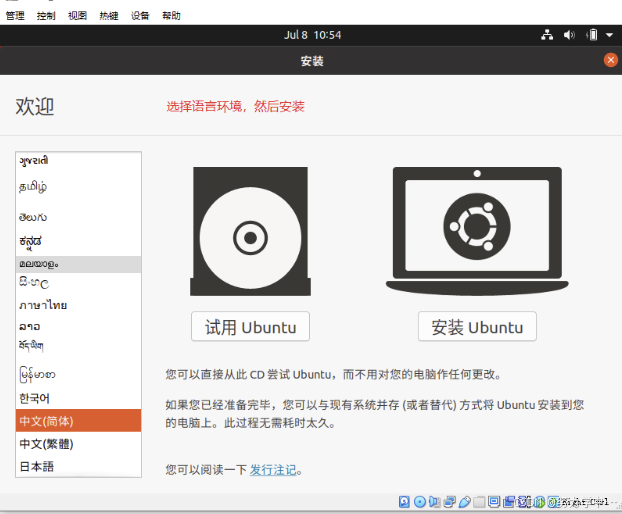Select தமிழ் (Tamil) in the language list

[x=78, y=187]
